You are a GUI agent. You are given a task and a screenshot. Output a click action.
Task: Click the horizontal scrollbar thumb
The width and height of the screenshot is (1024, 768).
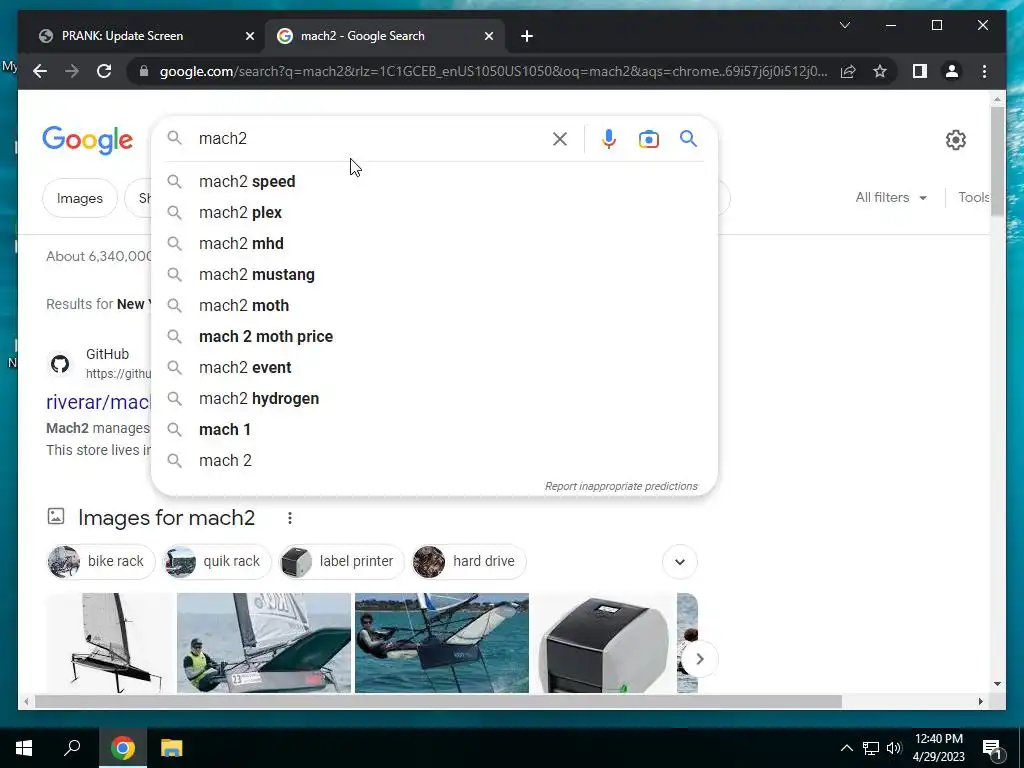tap(438, 701)
